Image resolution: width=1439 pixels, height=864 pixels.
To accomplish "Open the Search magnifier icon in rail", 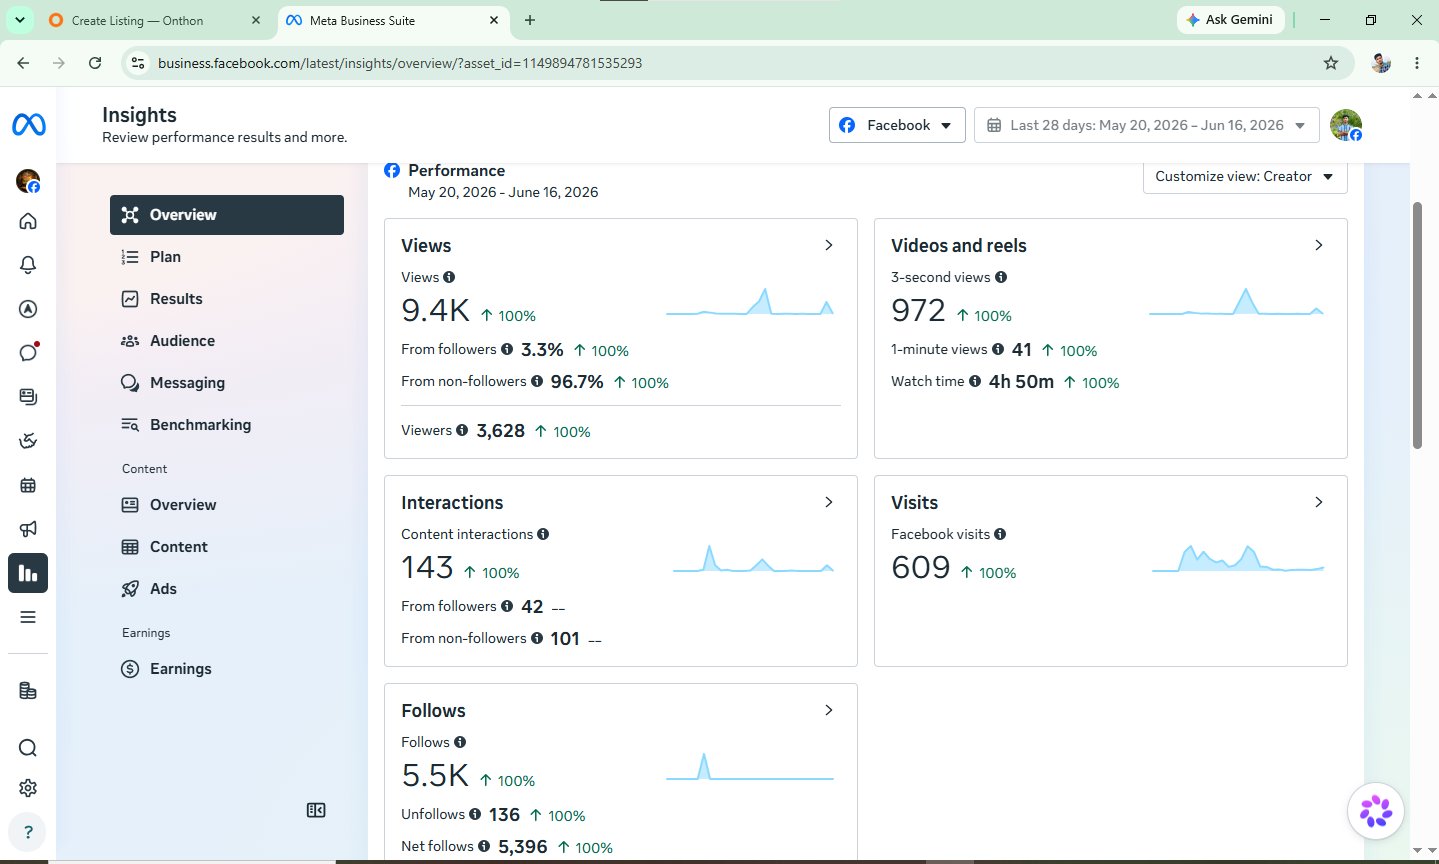I will pyautogui.click(x=28, y=748).
